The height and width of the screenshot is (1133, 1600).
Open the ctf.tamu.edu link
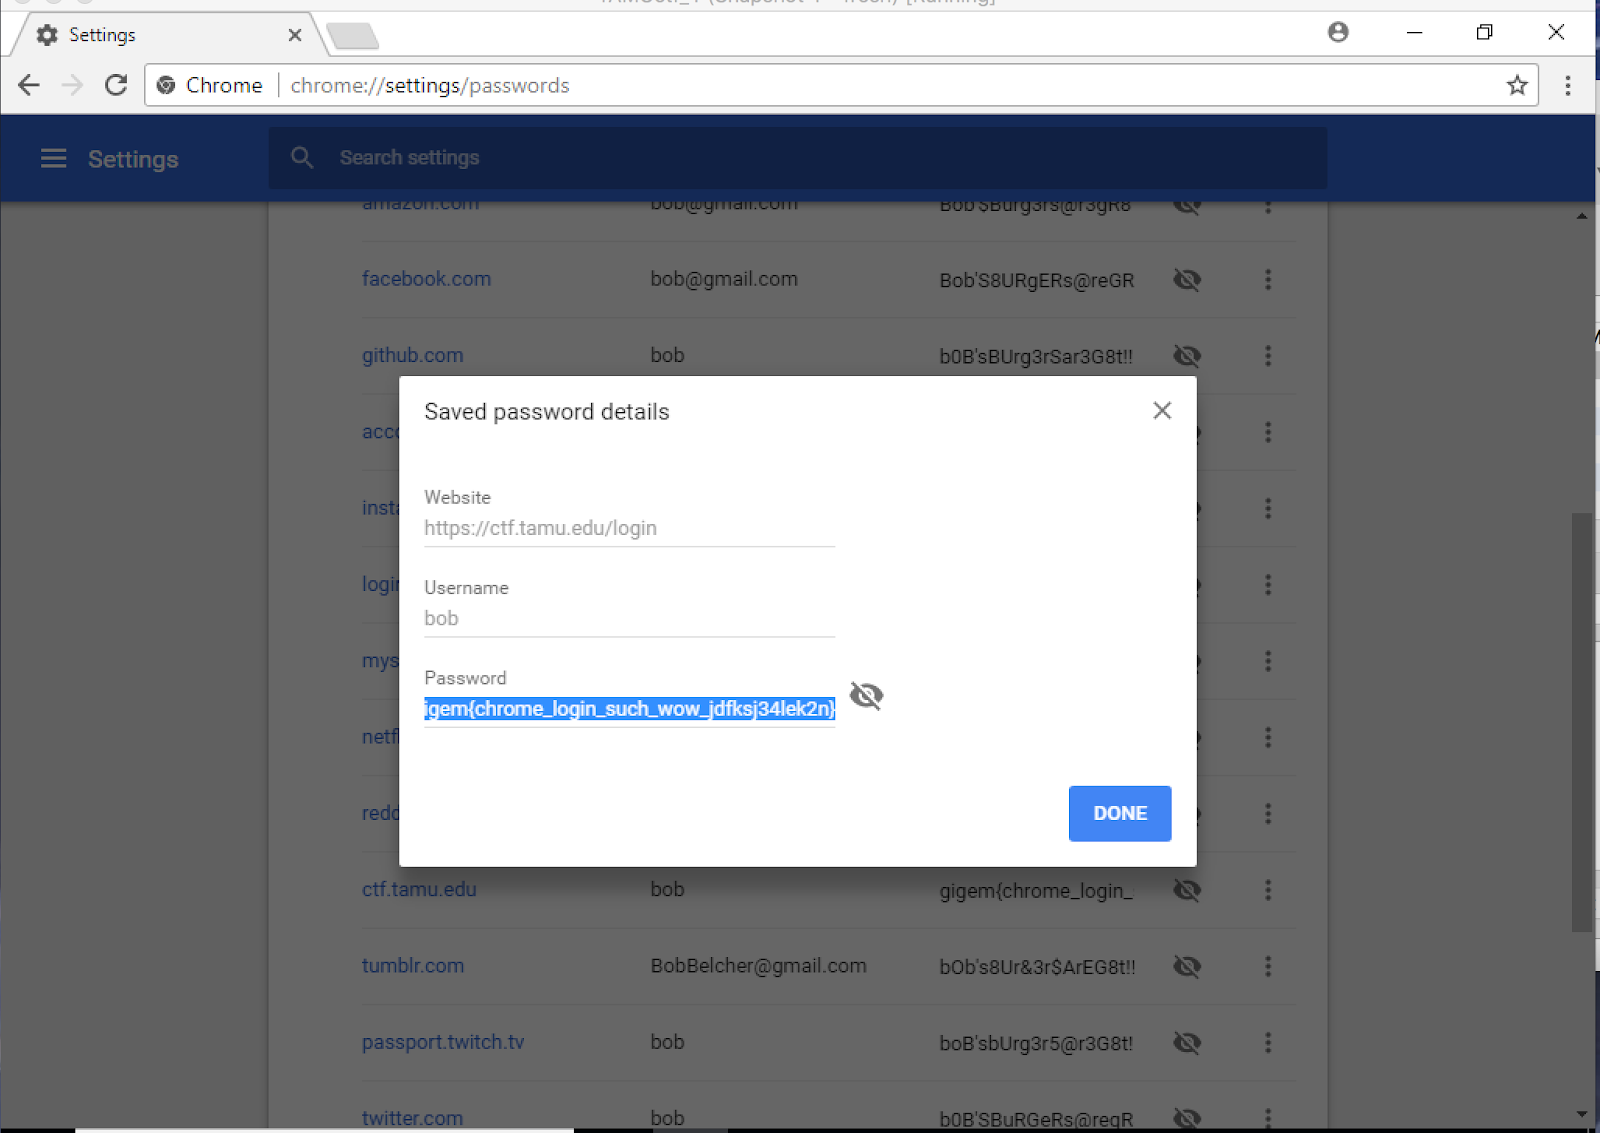[419, 889]
